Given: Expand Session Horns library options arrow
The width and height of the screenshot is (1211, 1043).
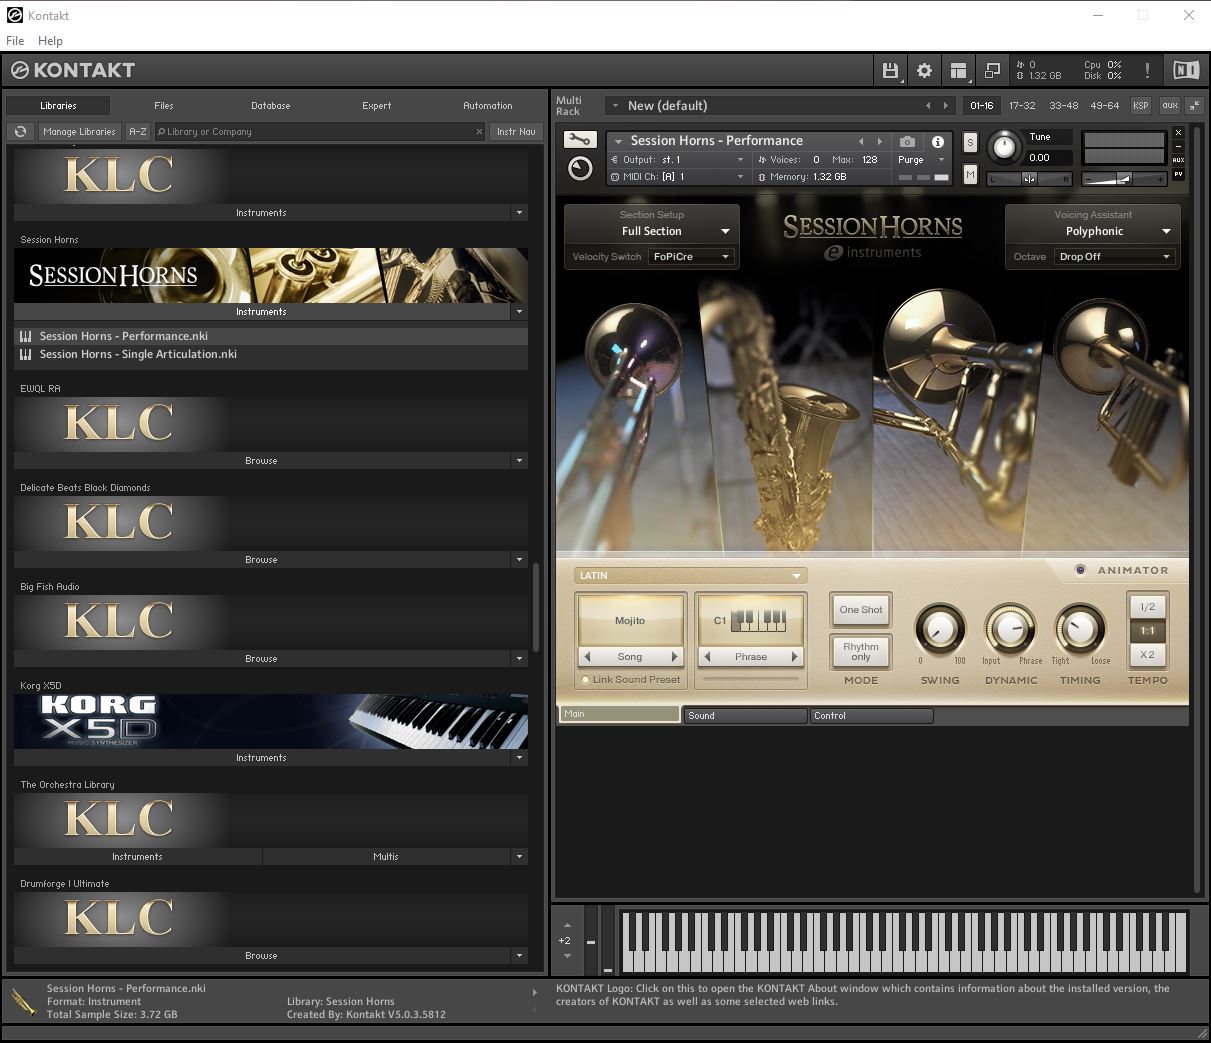Looking at the screenshot, I should click(519, 312).
